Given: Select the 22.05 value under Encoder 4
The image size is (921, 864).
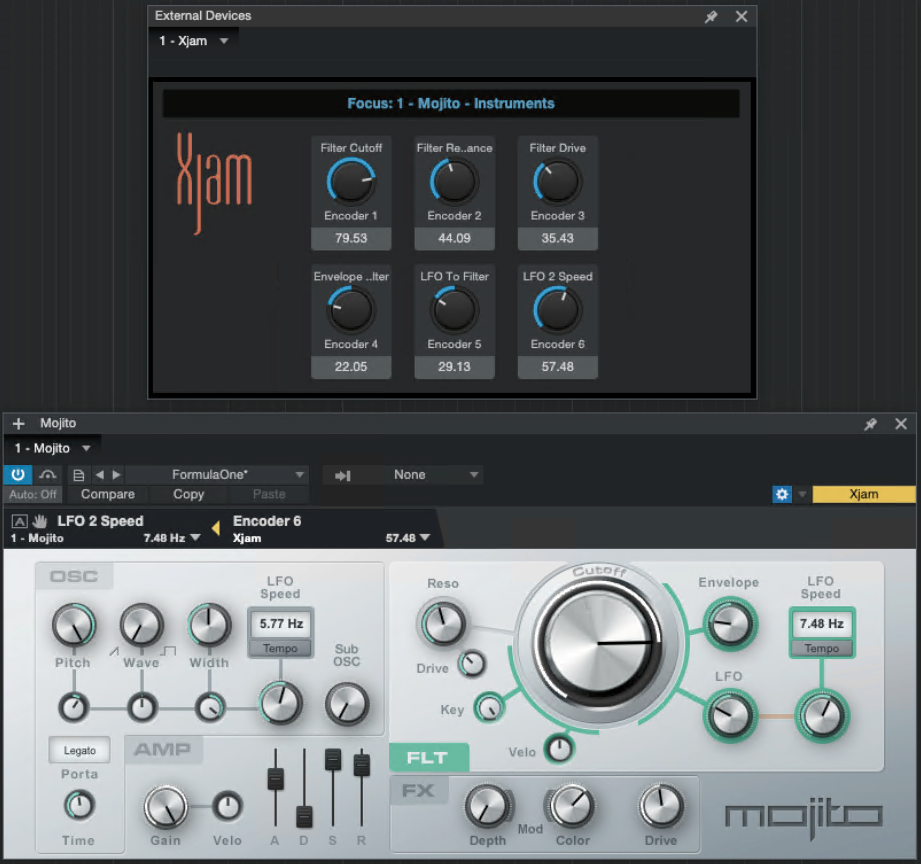Looking at the screenshot, I should click(351, 367).
